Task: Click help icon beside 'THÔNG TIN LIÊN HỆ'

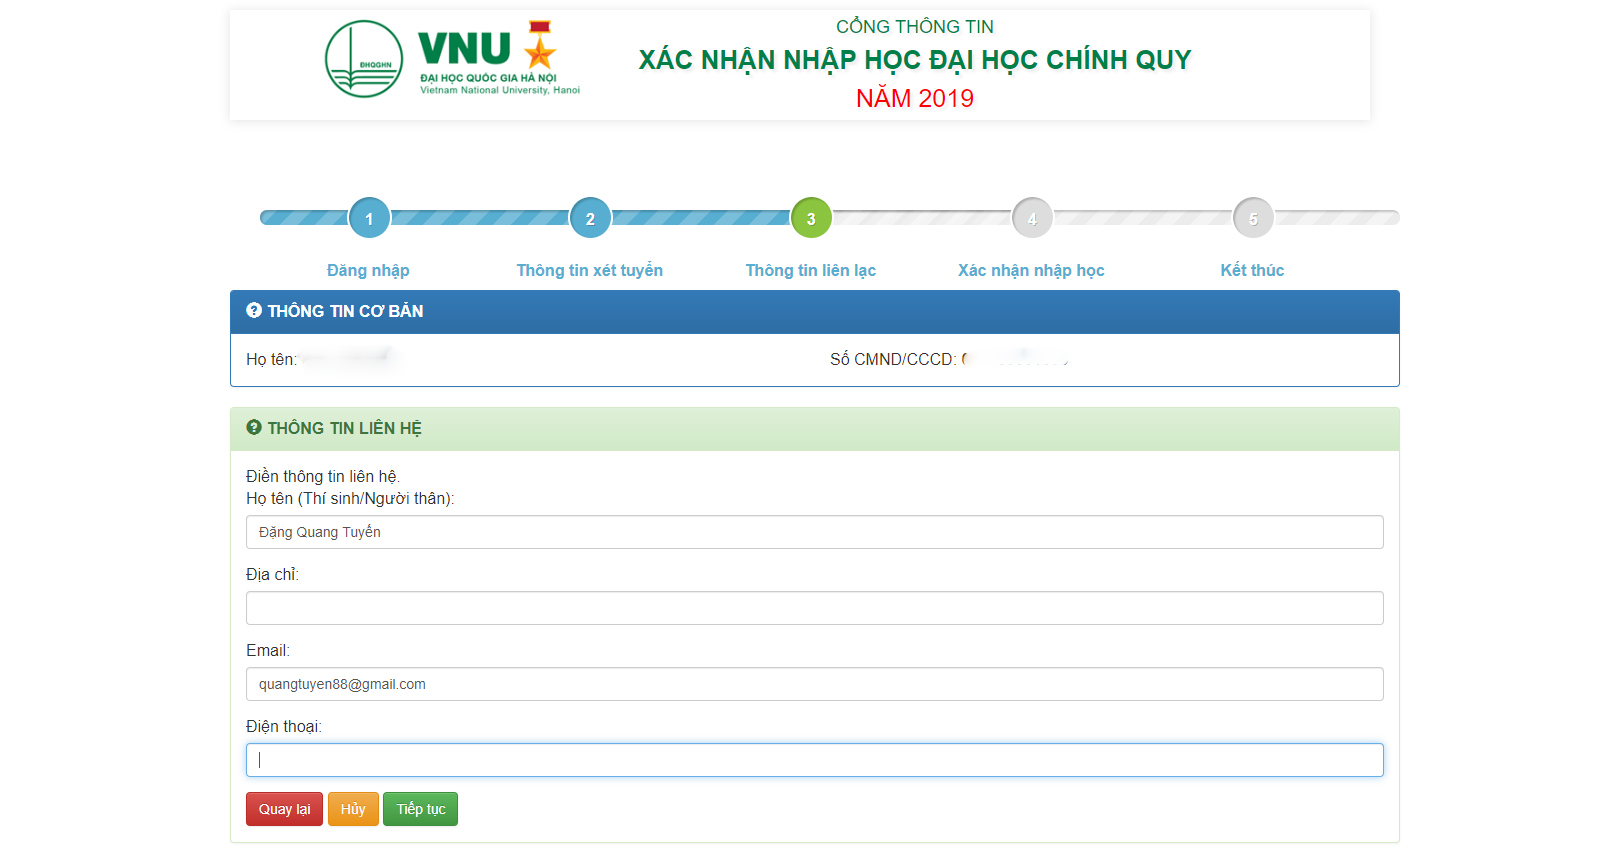Action: tap(254, 428)
